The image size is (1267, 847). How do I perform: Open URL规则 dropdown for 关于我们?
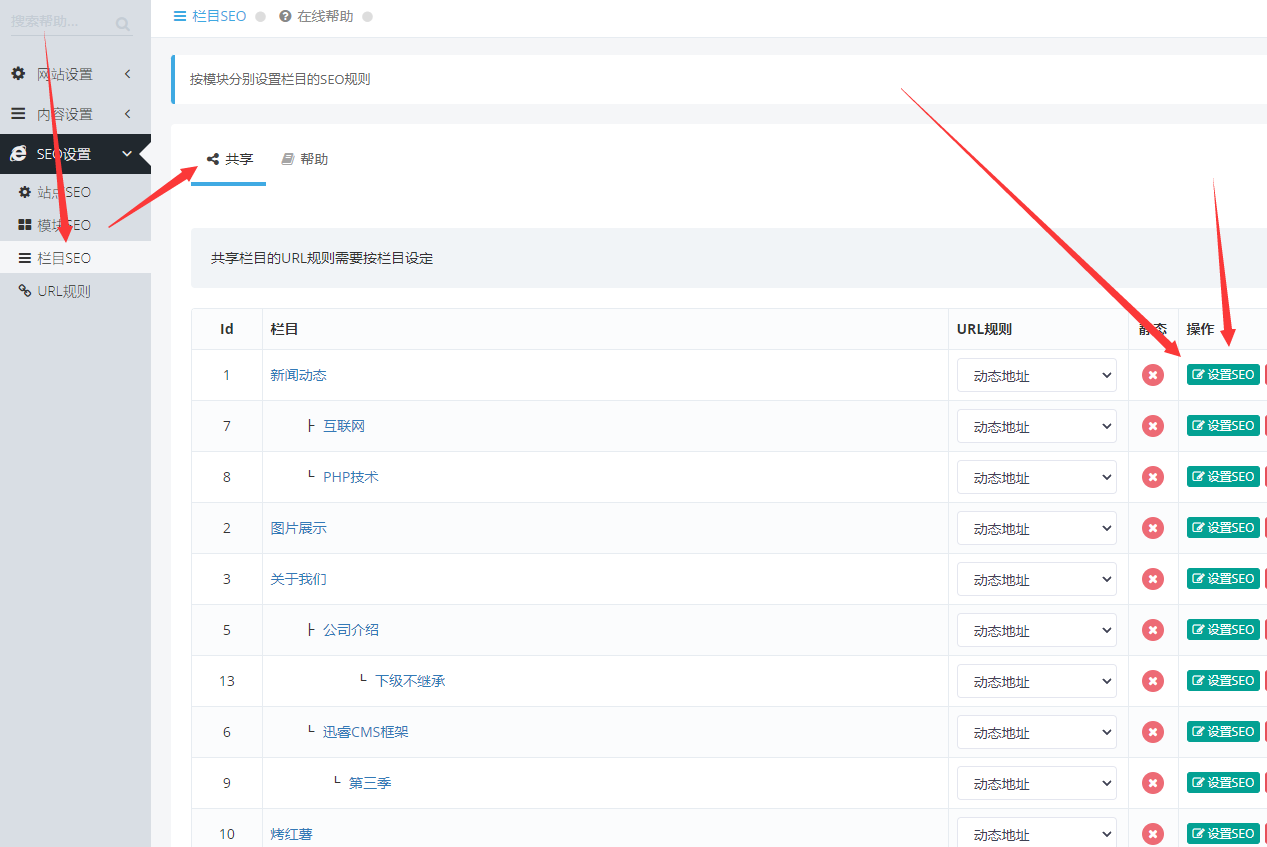pyautogui.click(x=1037, y=580)
